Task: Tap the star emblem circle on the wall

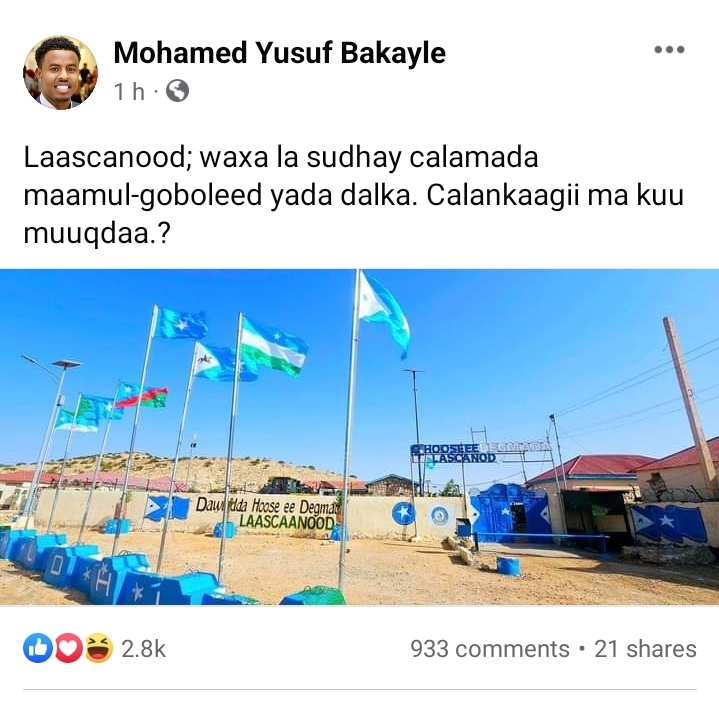Action: tap(404, 513)
